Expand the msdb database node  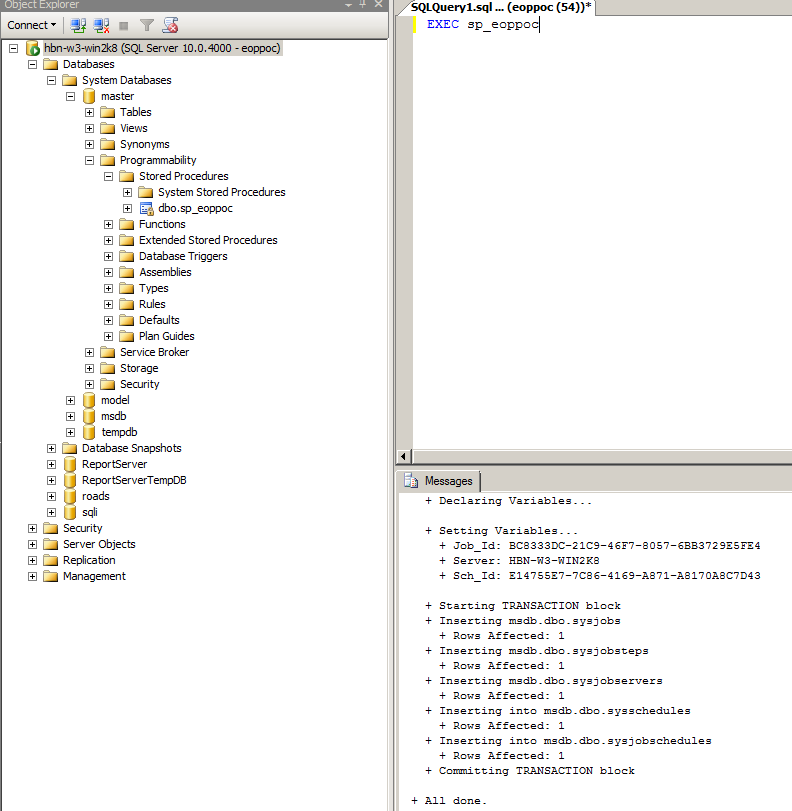click(x=71, y=416)
